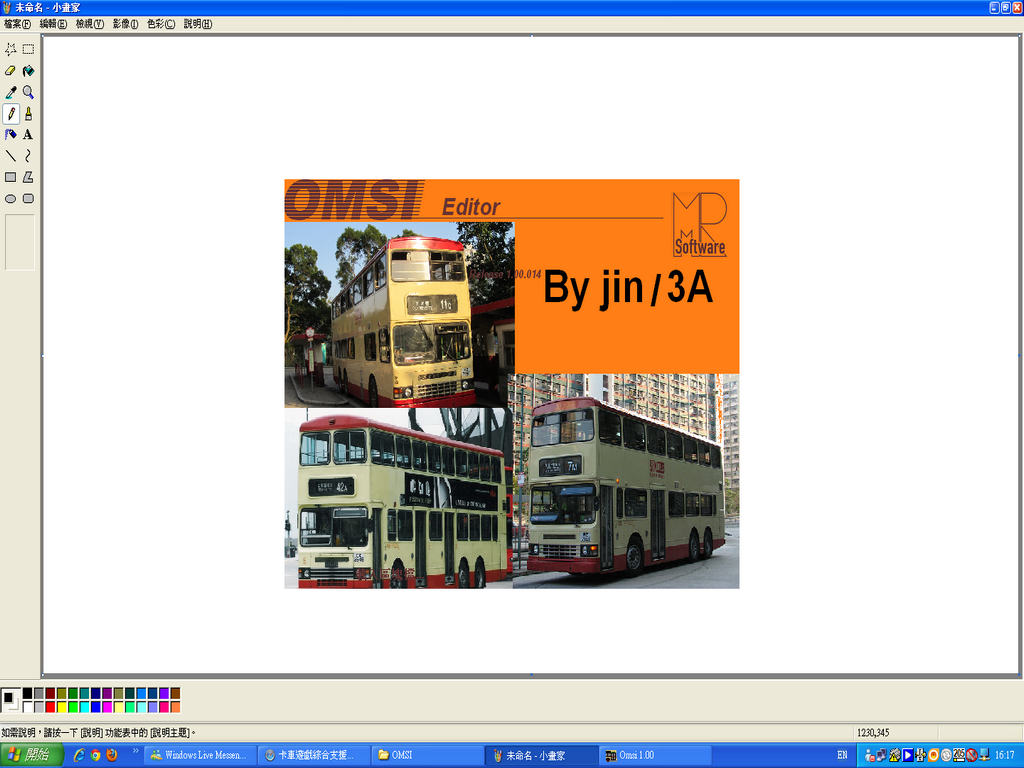
Task: Choose the yellow palette swatch
Action: click(62, 707)
